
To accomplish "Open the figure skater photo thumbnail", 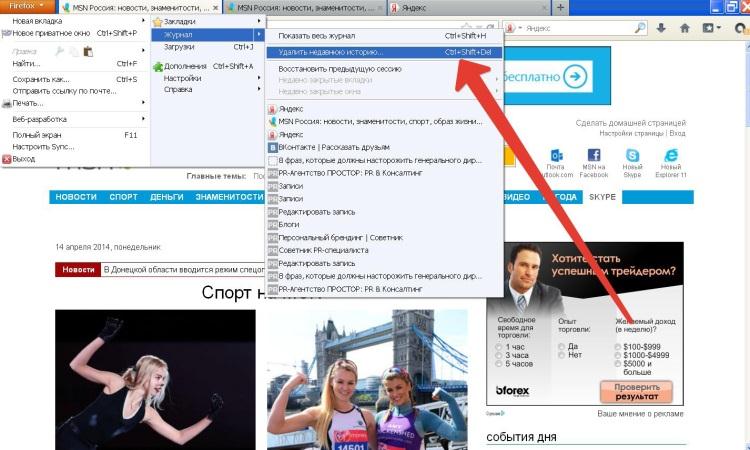I will [155, 380].
